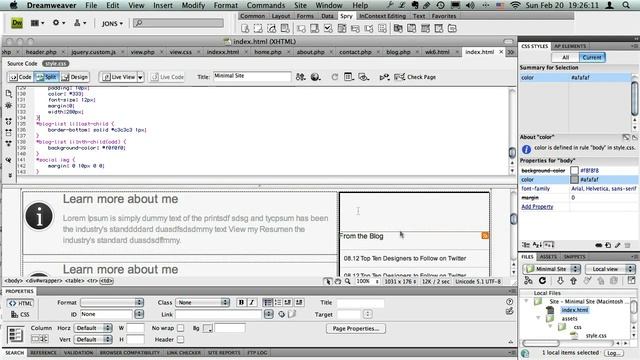The width and height of the screenshot is (640, 360).
Task: Click the Add Property link
Action: (537, 207)
